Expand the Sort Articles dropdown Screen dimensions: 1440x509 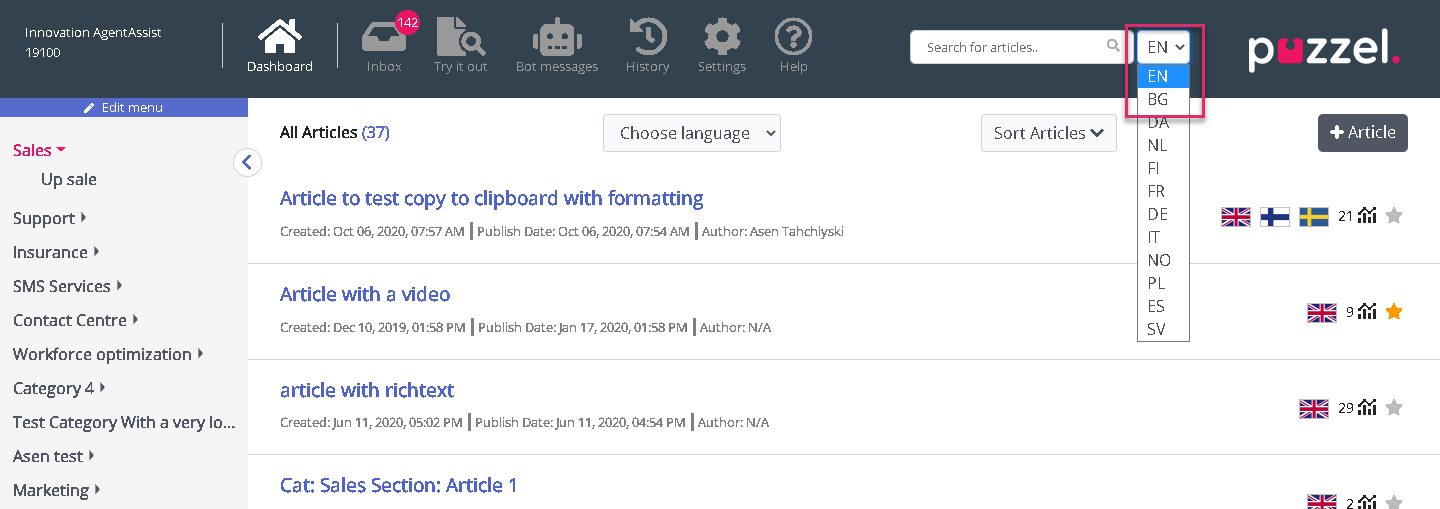click(1048, 133)
